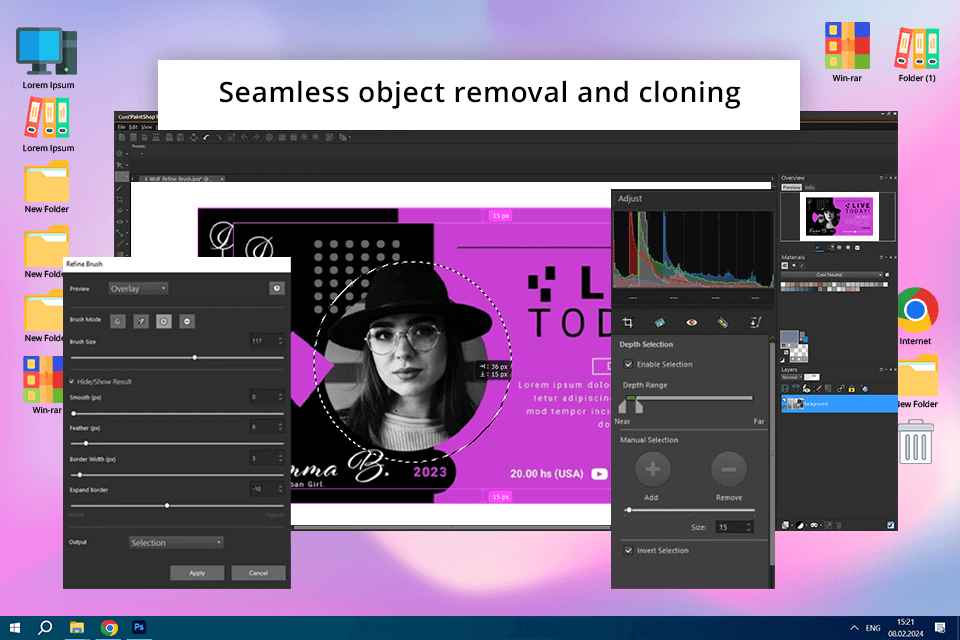Select the brush-stroke brush mode icon in Refine Brush

141,321
